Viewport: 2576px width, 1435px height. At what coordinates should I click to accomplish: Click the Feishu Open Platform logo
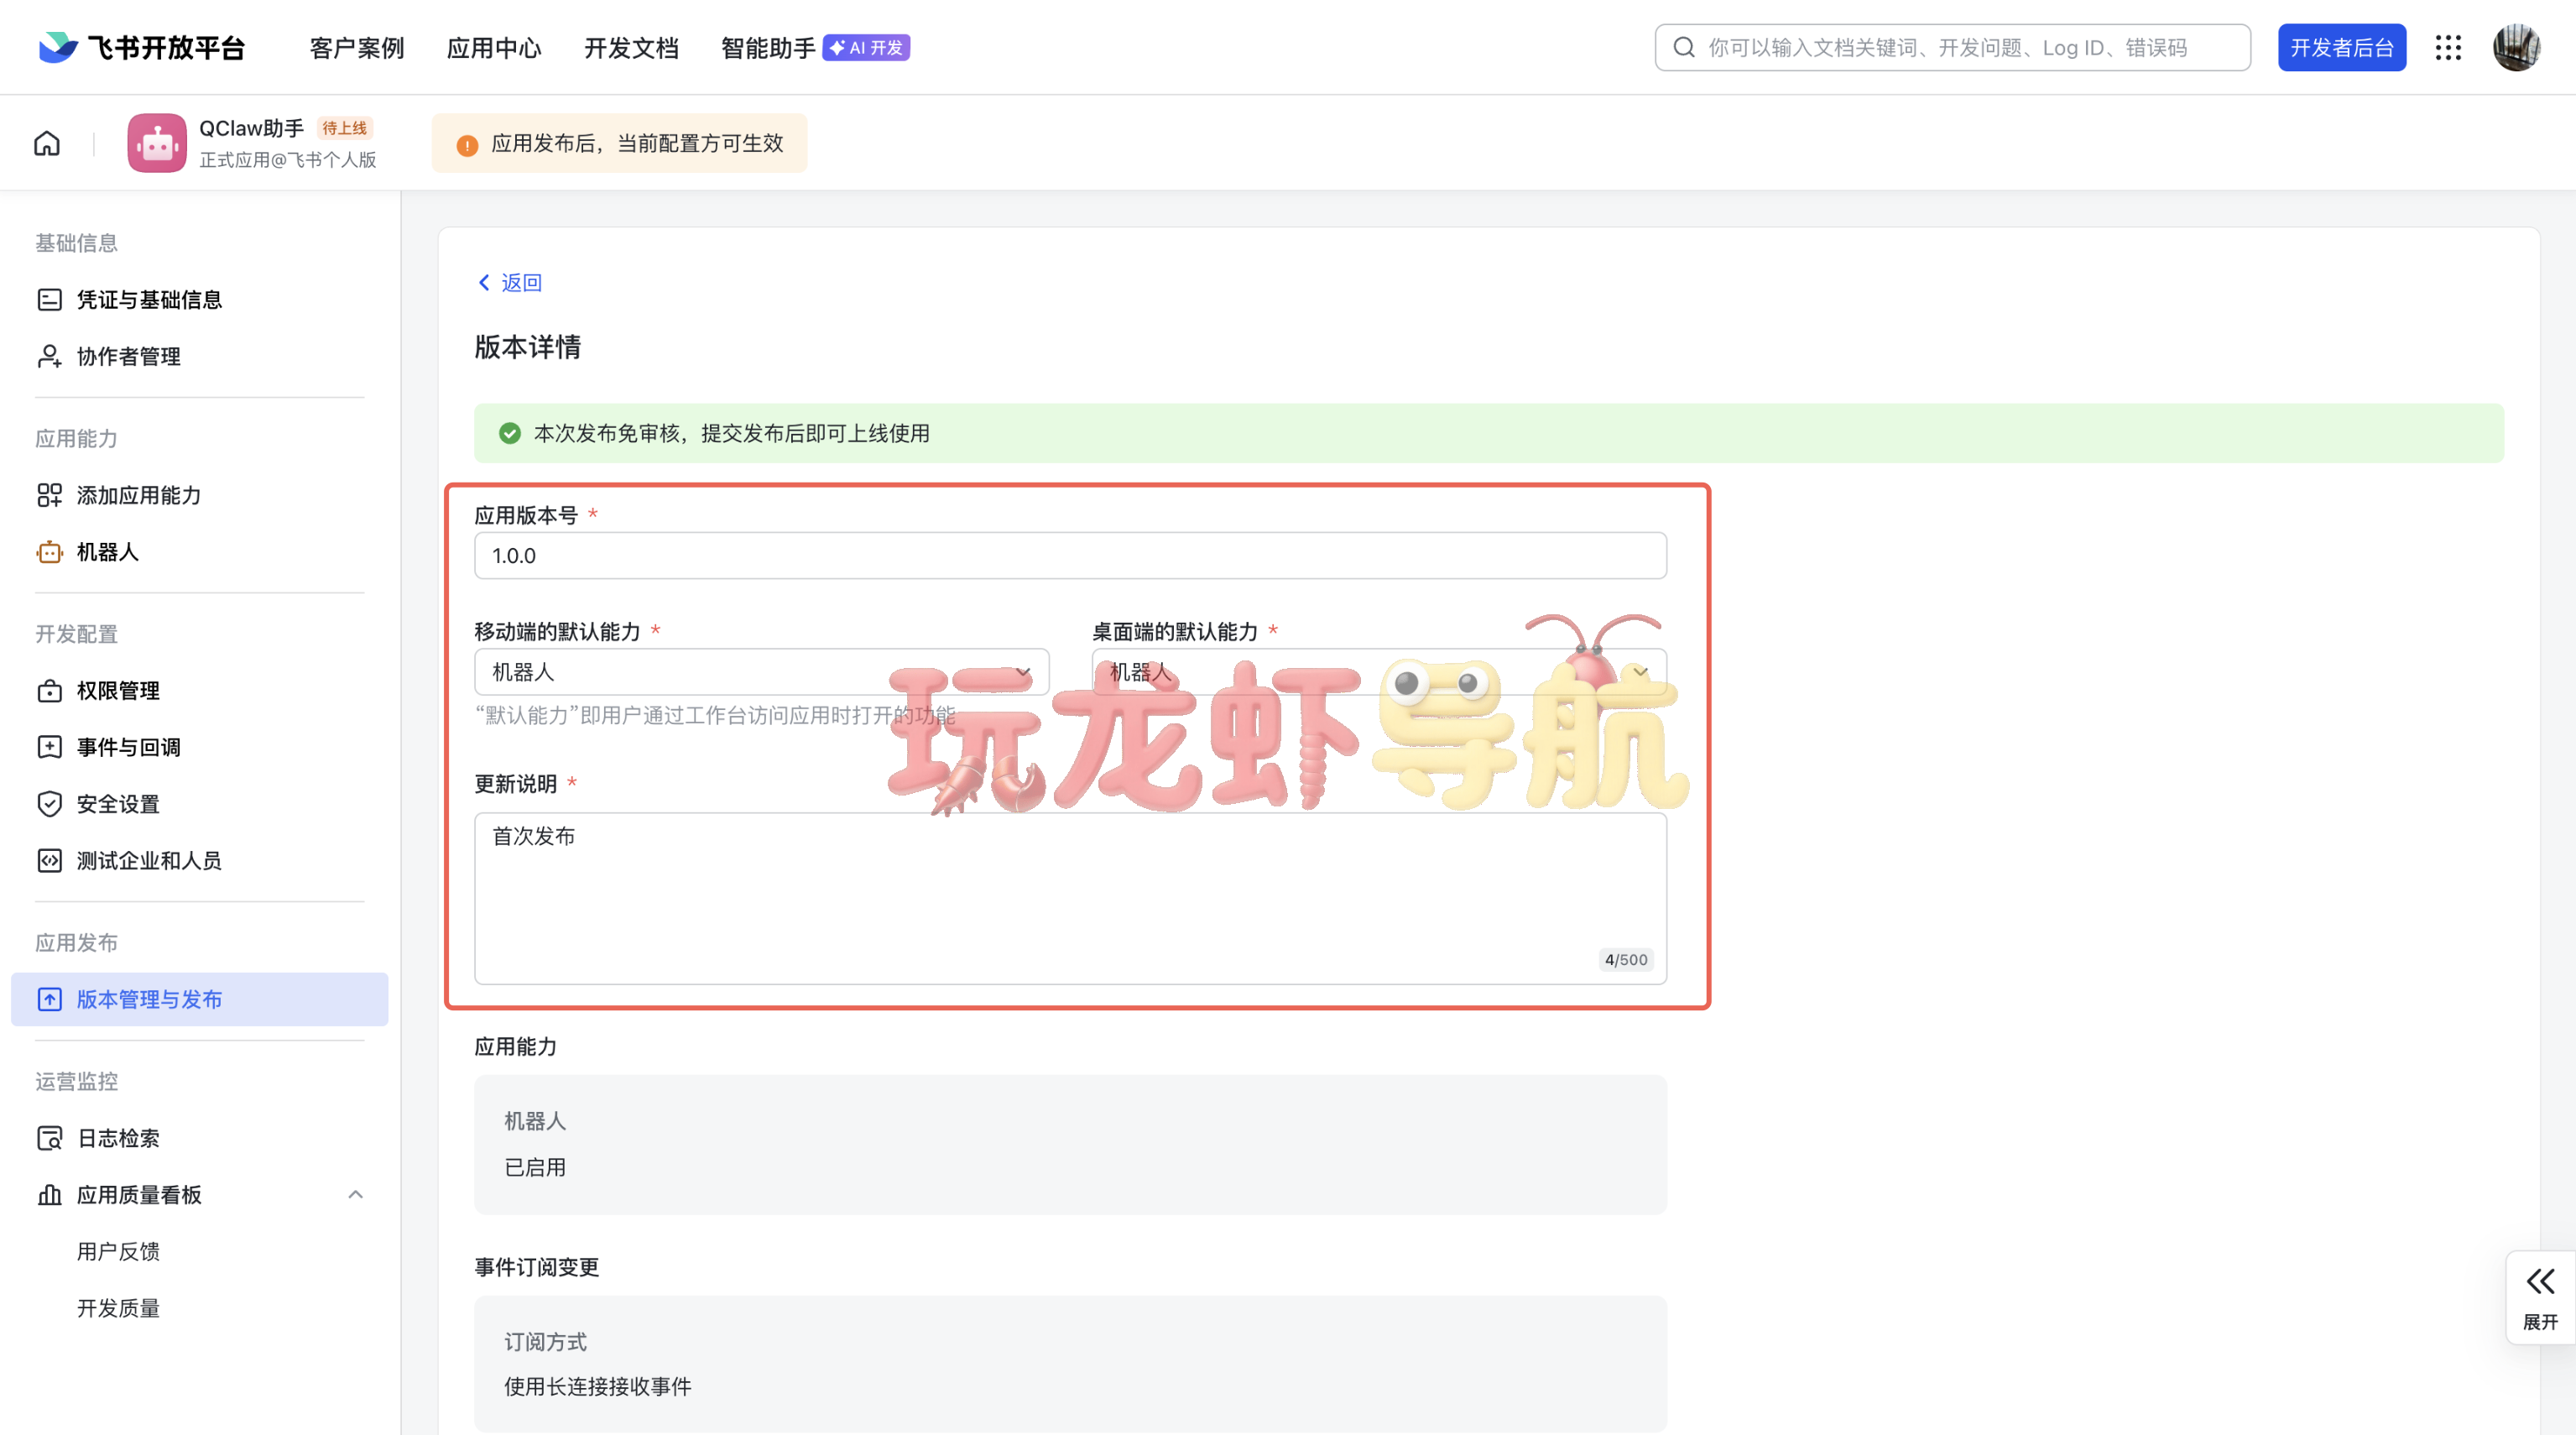(141, 47)
